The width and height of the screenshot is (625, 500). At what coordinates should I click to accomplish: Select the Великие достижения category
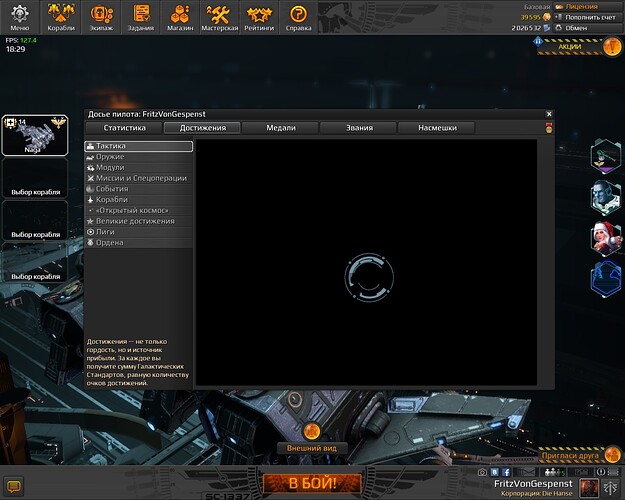click(139, 221)
